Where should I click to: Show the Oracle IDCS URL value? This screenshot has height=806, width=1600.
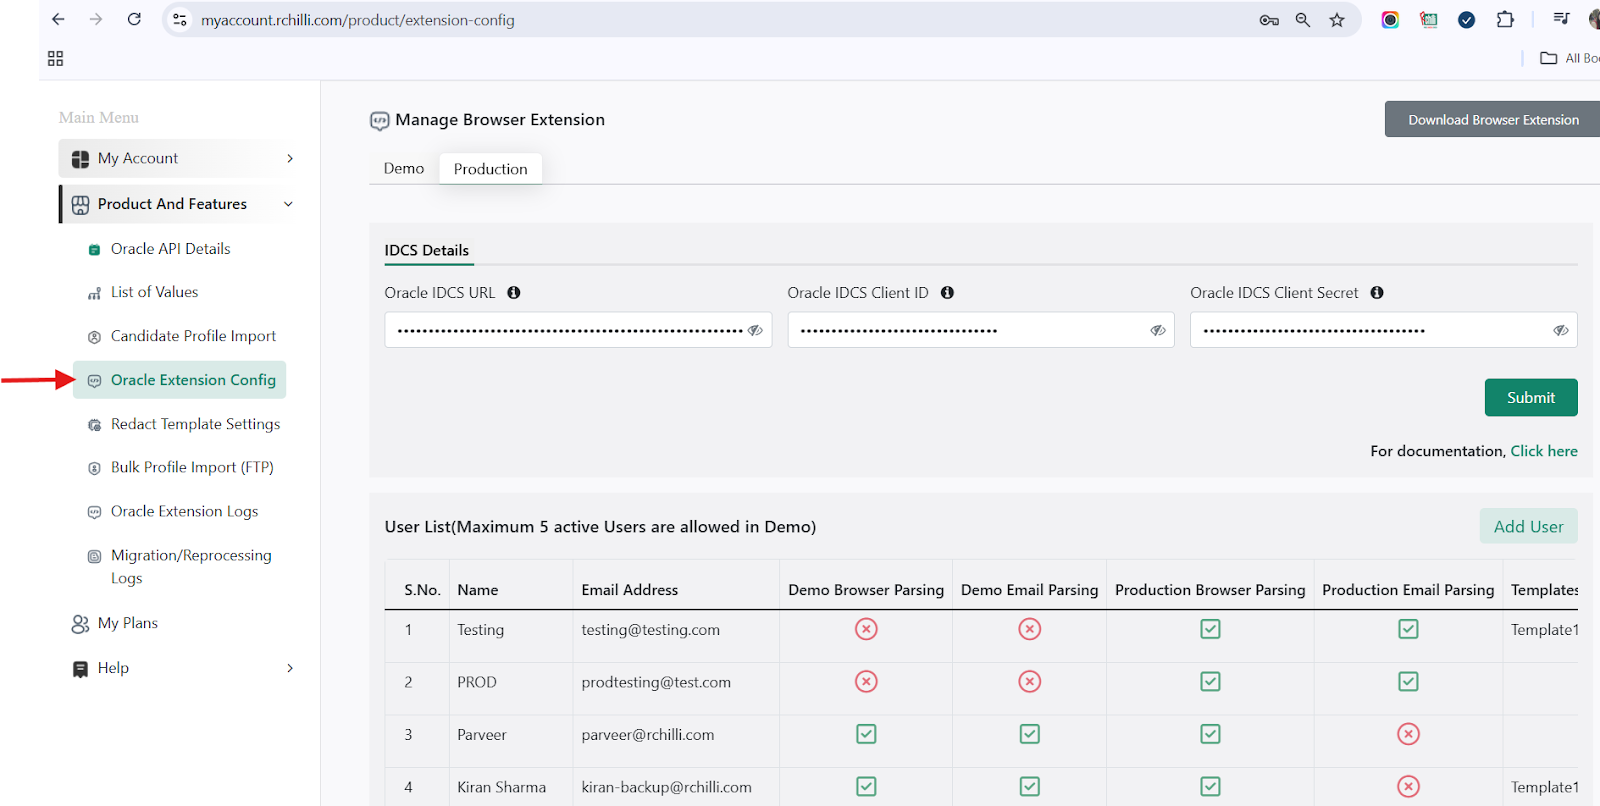pyautogui.click(x=755, y=330)
